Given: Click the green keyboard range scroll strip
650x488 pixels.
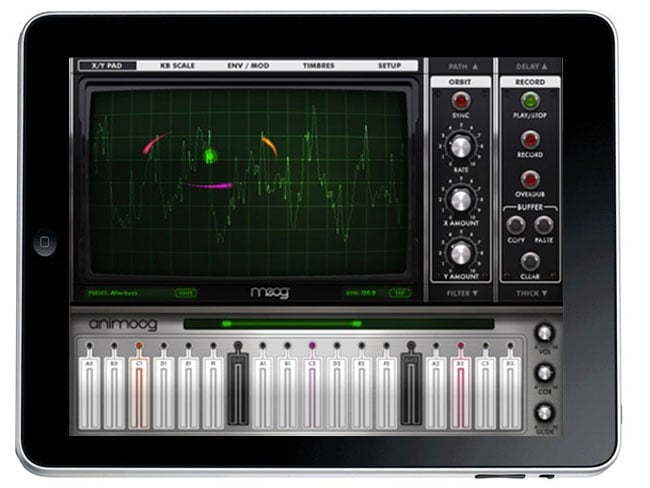Looking at the screenshot, I should (x=339, y=323).
